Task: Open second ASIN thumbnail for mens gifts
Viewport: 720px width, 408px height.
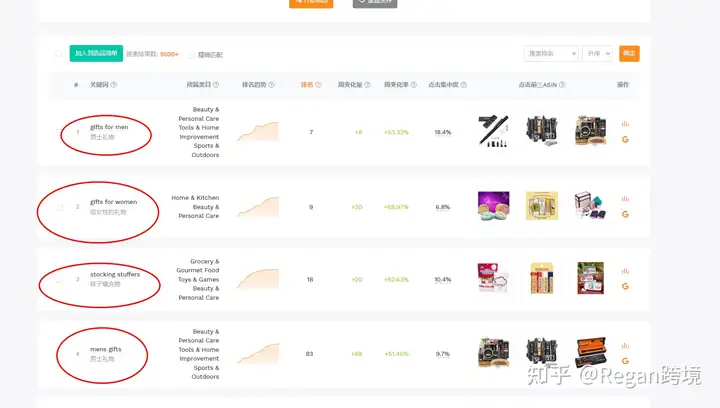Action: [x=542, y=352]
